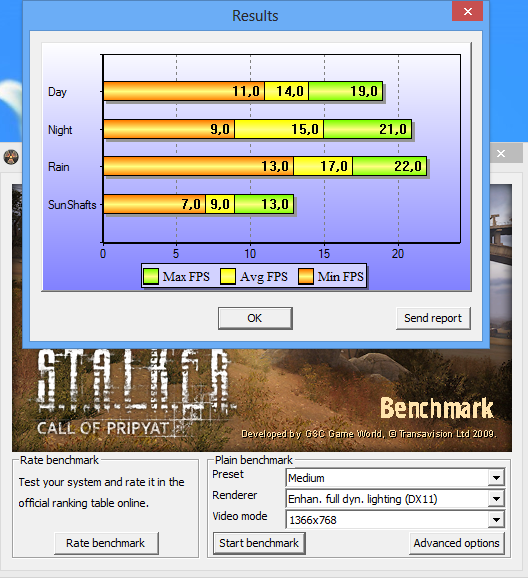Confirm results with the OK button

tap(255, 318)
